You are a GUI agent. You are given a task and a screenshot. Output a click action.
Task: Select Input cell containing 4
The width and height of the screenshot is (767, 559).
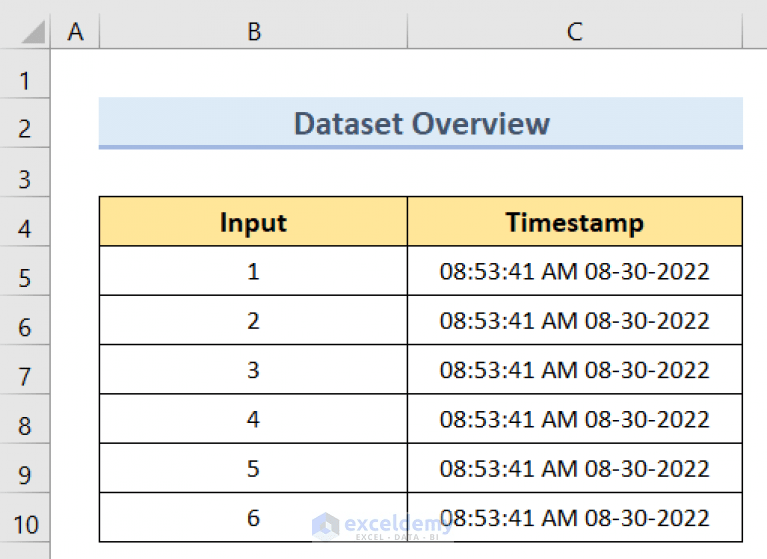[x=253, y=419]
